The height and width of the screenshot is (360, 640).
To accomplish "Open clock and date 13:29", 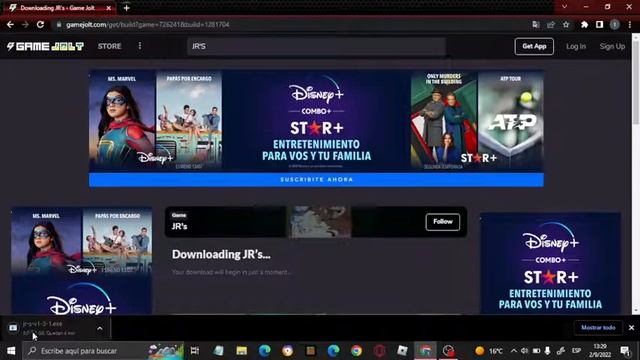I will pos(600,351).
